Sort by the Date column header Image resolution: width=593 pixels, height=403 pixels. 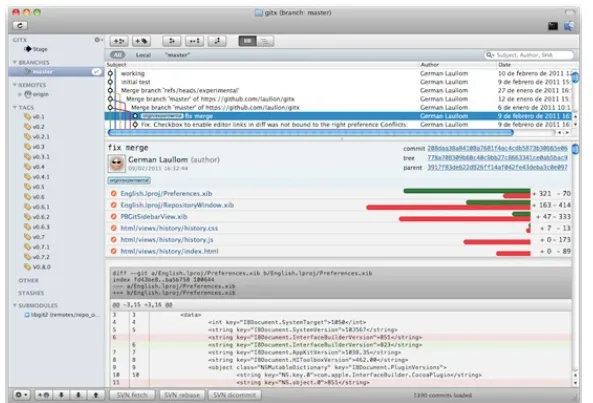pos(534,65)
